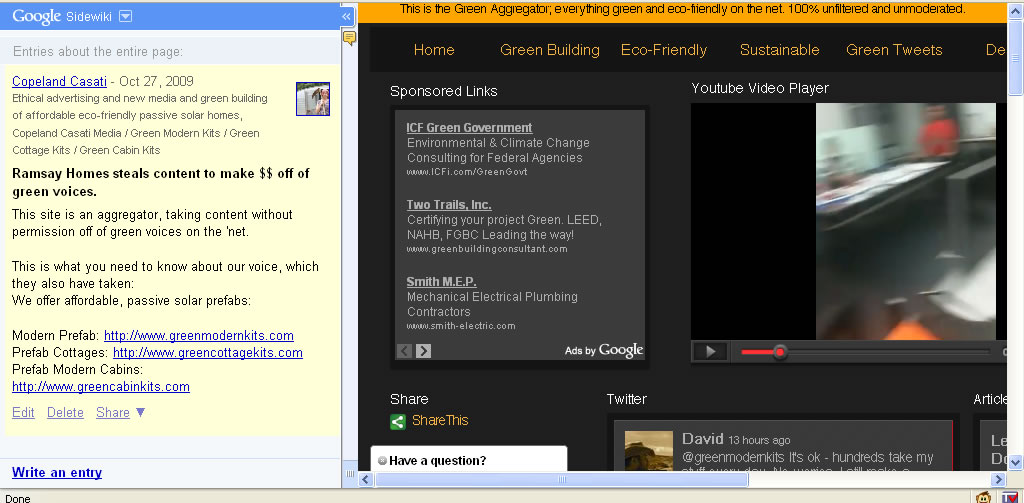Image resolution: width=1024 pixels, height=503 pixels.
Task: Click vertical scrollbar down arrow
Action: (1015, 462)
